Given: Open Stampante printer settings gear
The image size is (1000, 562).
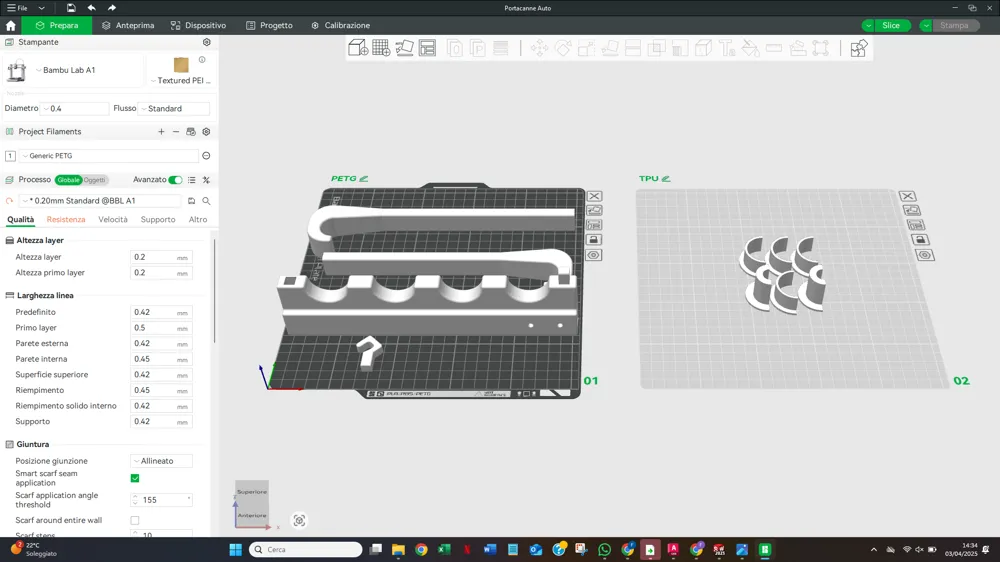Looking at the screenshot, I should 207,43.
